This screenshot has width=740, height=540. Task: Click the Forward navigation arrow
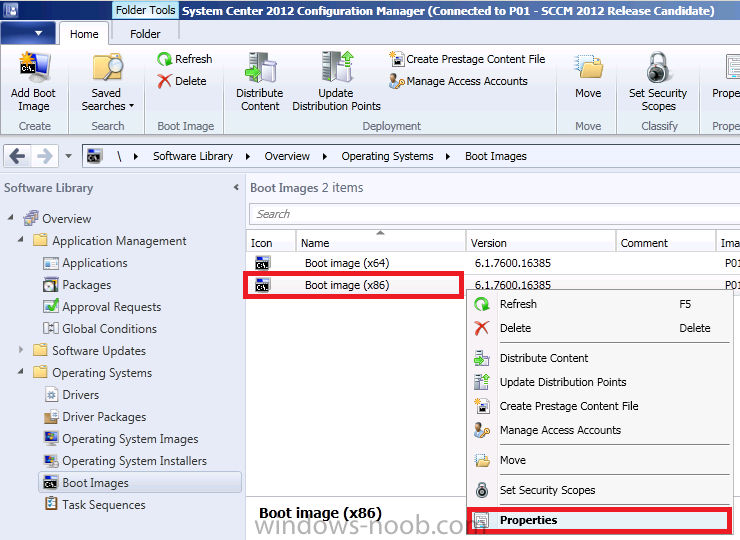45,156
